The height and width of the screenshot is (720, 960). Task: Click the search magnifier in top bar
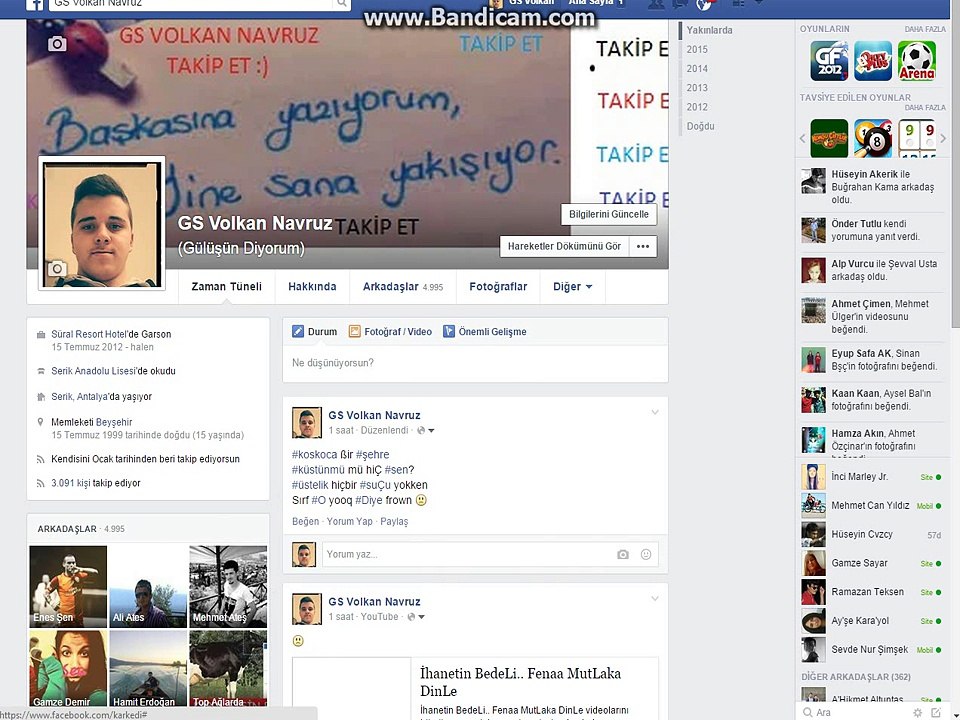point(342,4)
